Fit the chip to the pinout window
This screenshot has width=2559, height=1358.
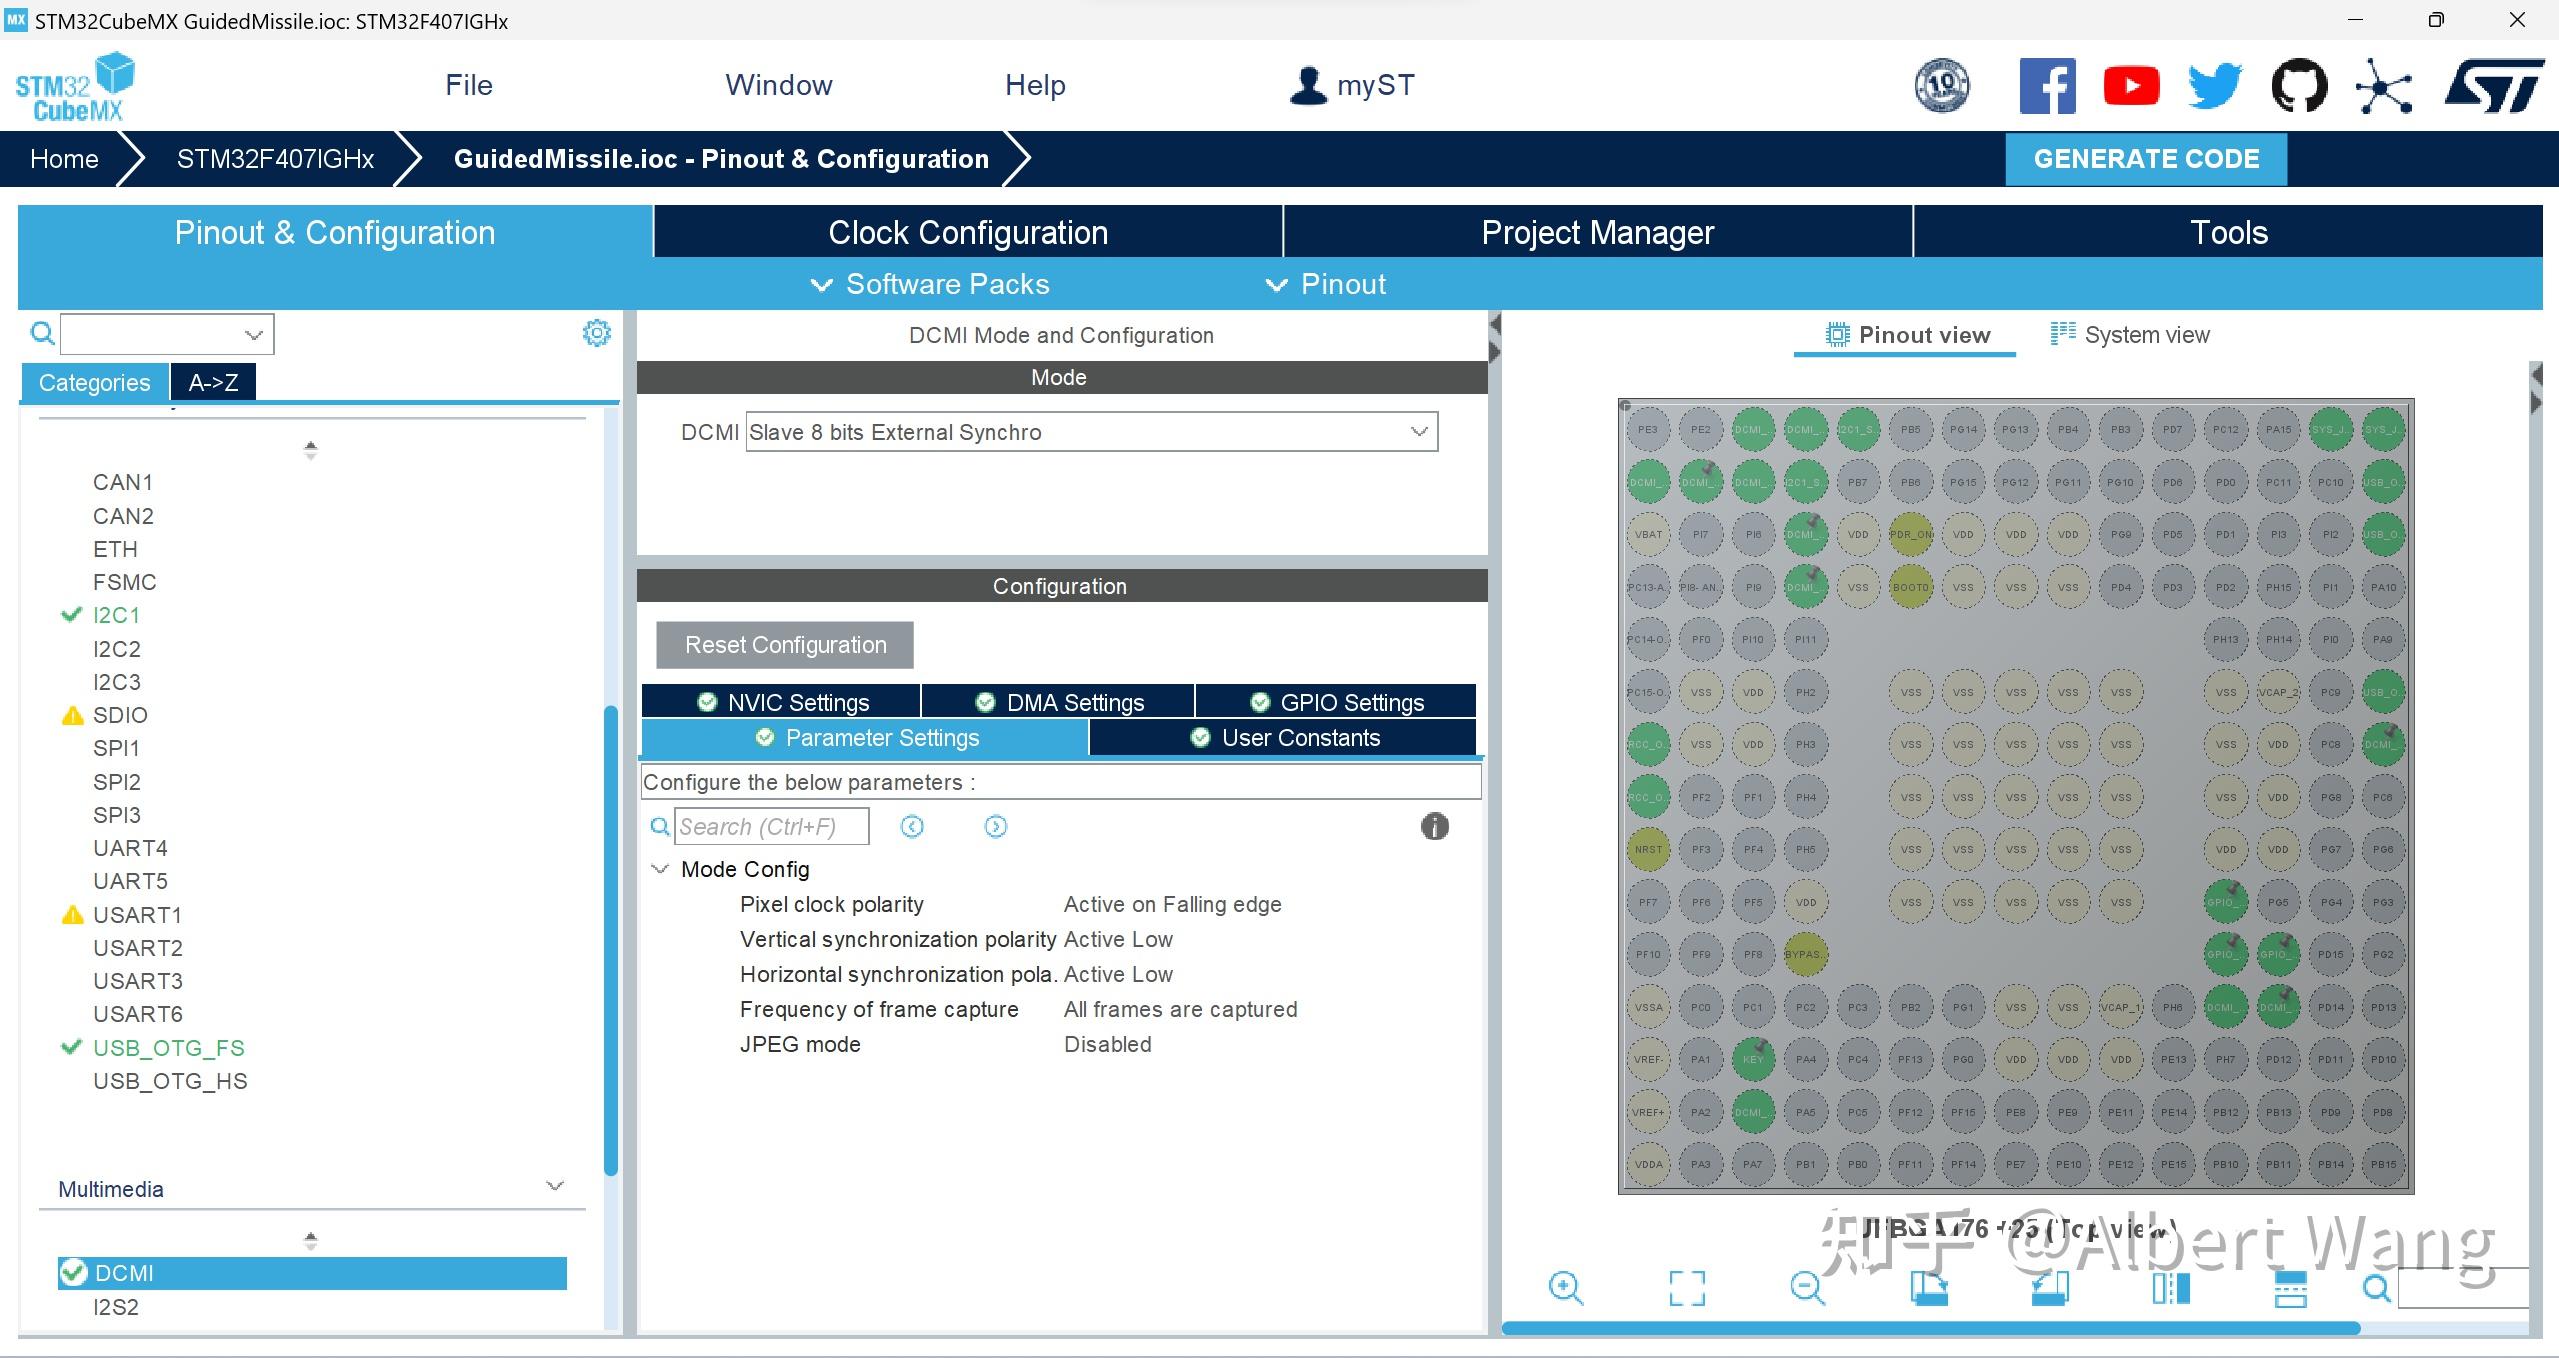(1687, 1288)
